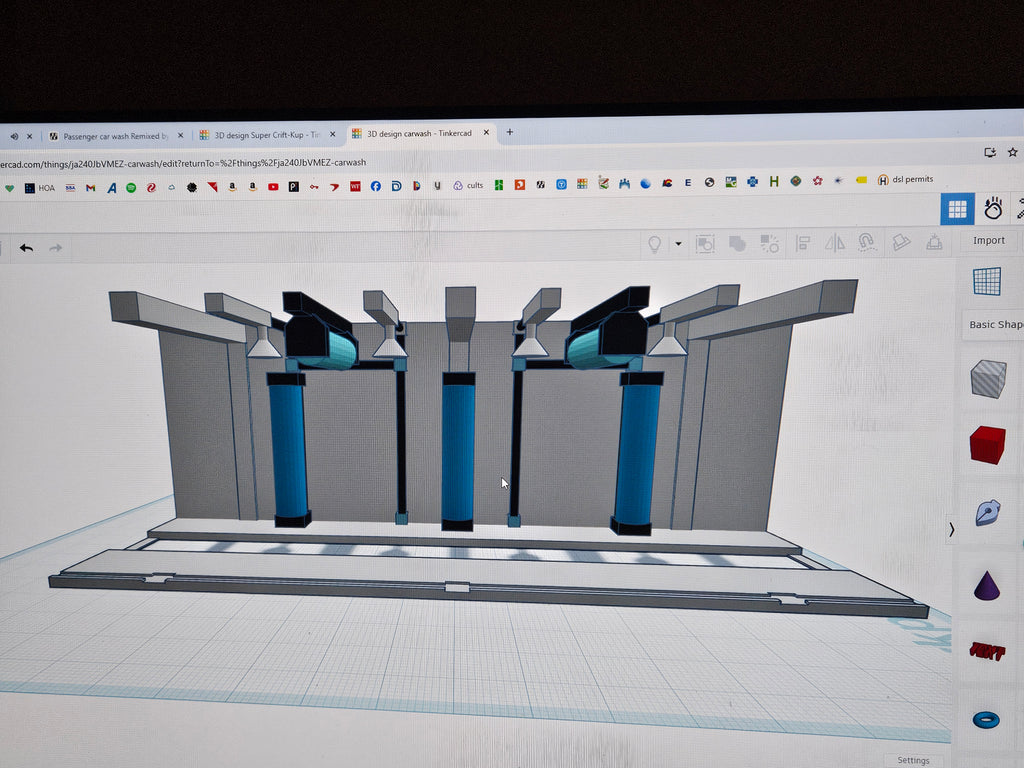Open the Align tool
This screenshot has width=1024, height=768.
[803, 244]
